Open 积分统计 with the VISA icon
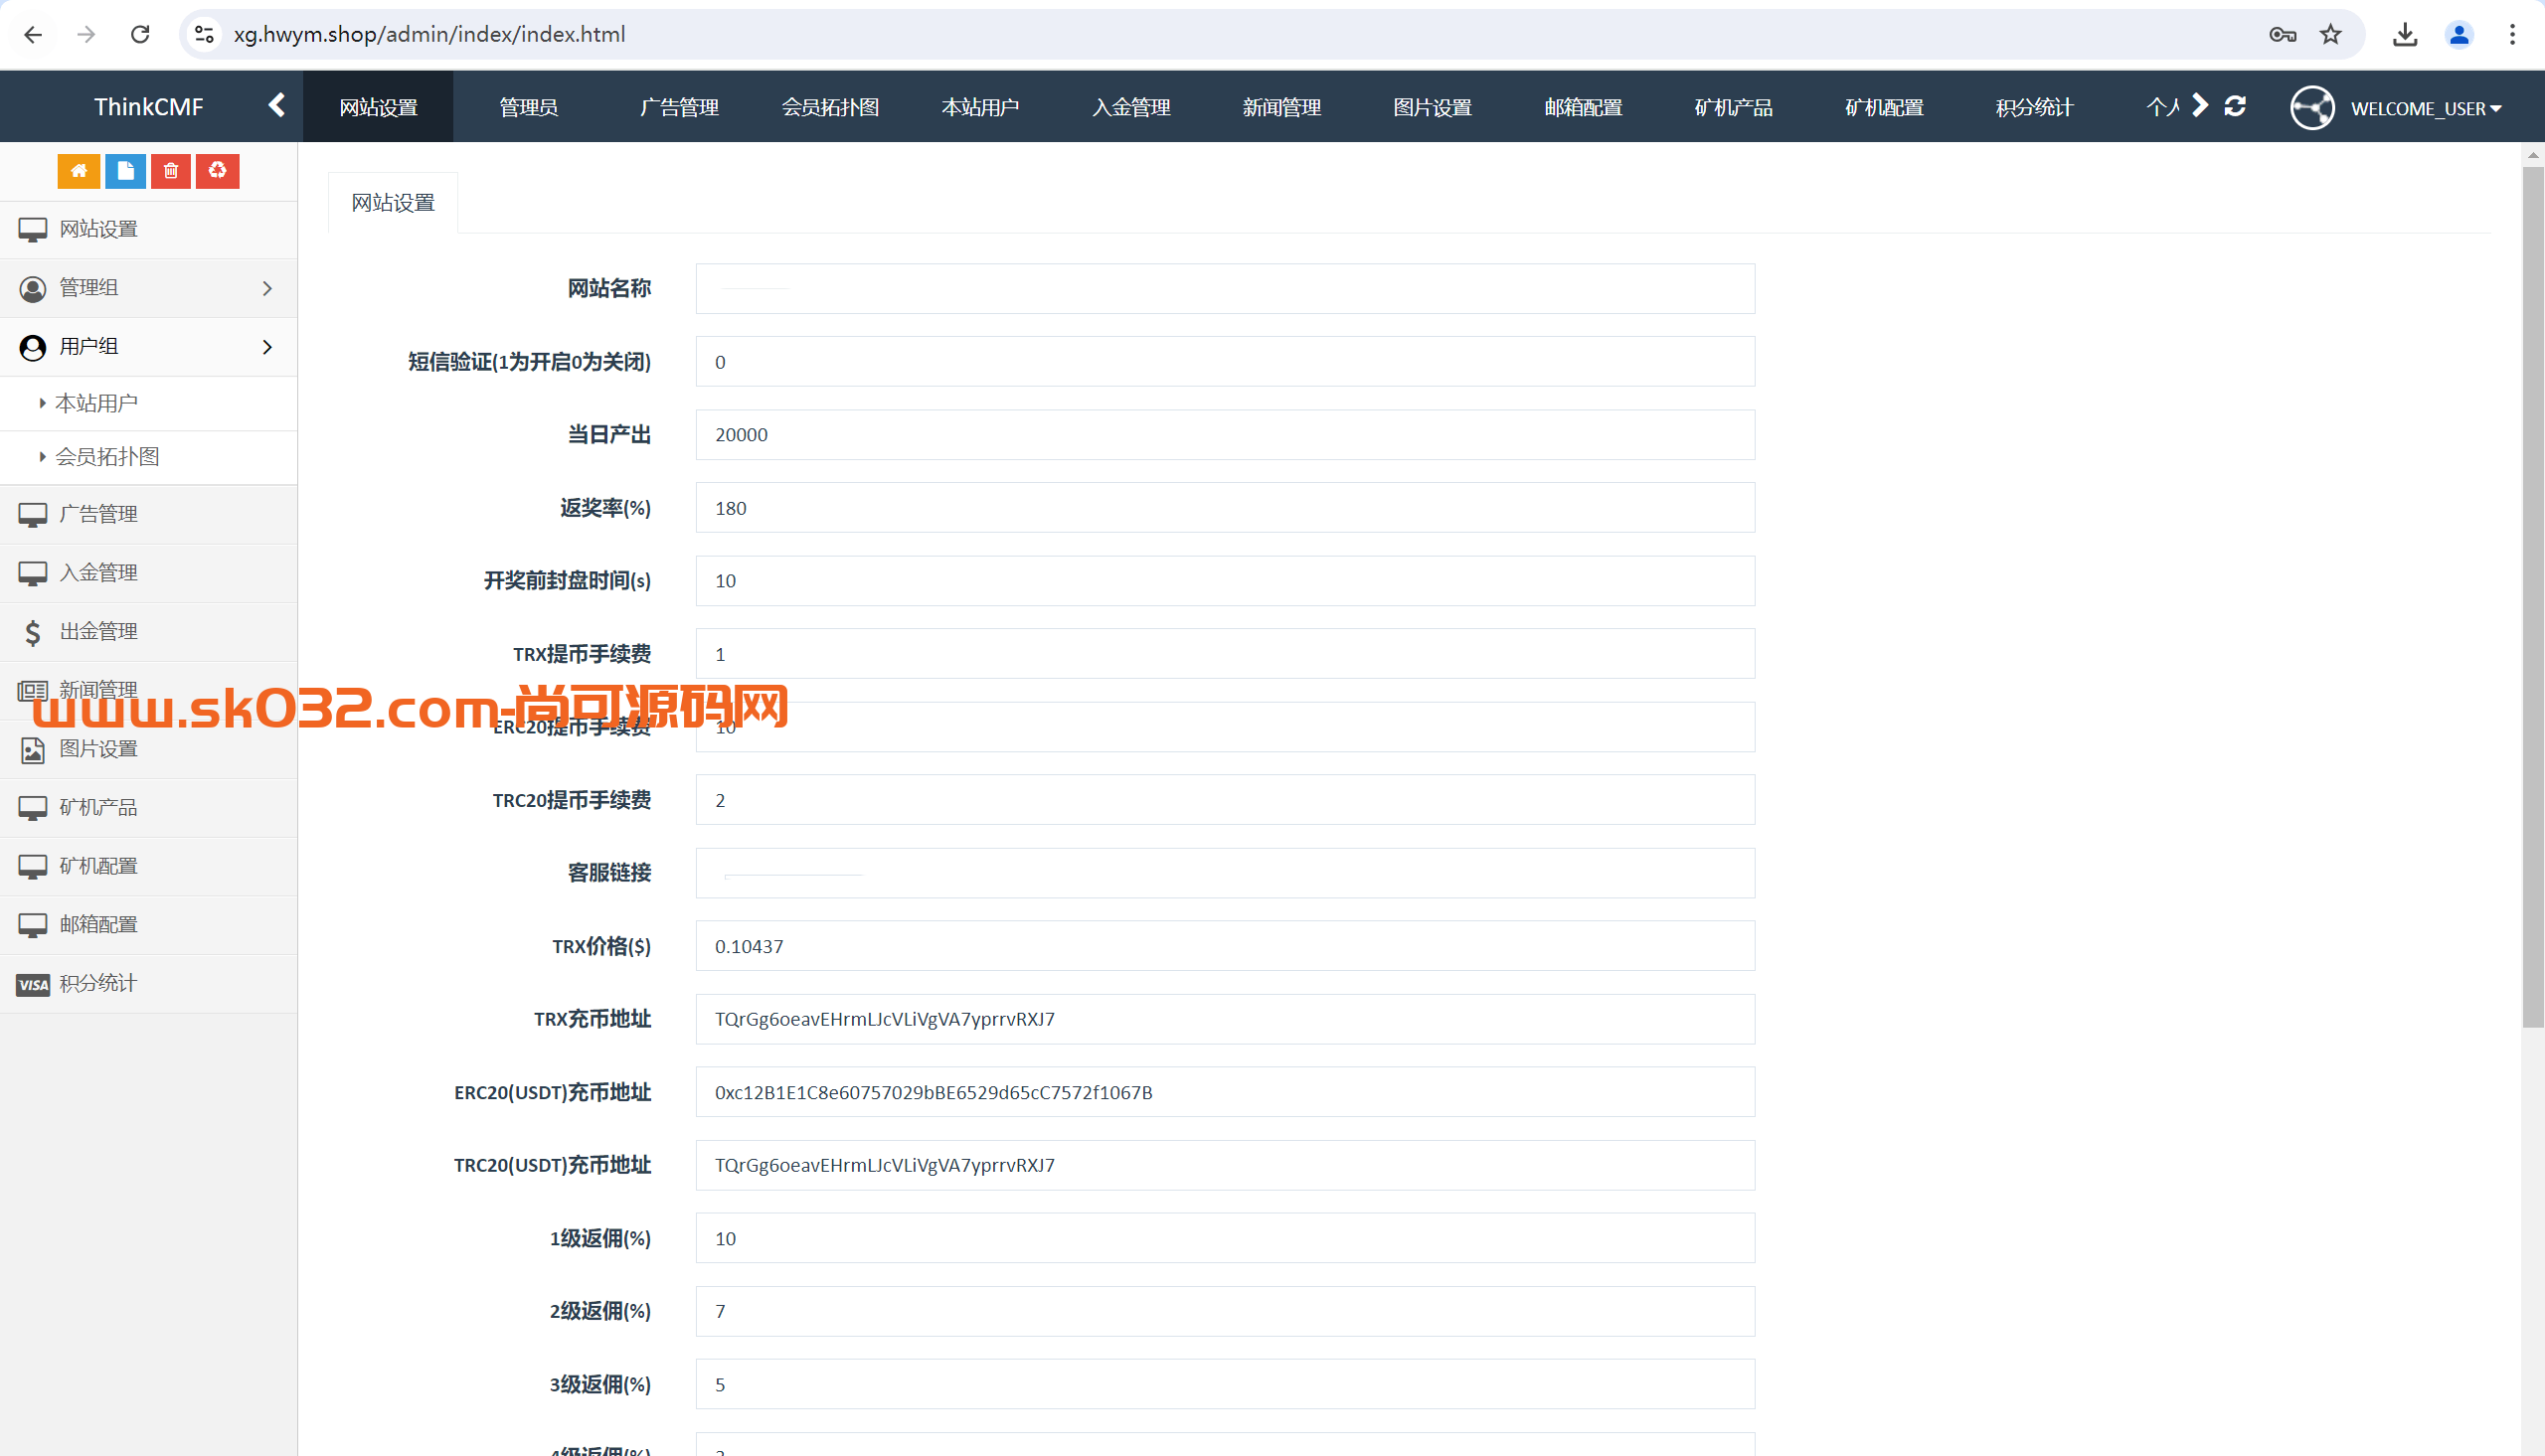Screen dimensions: 2545x1456 pos(149,984)
